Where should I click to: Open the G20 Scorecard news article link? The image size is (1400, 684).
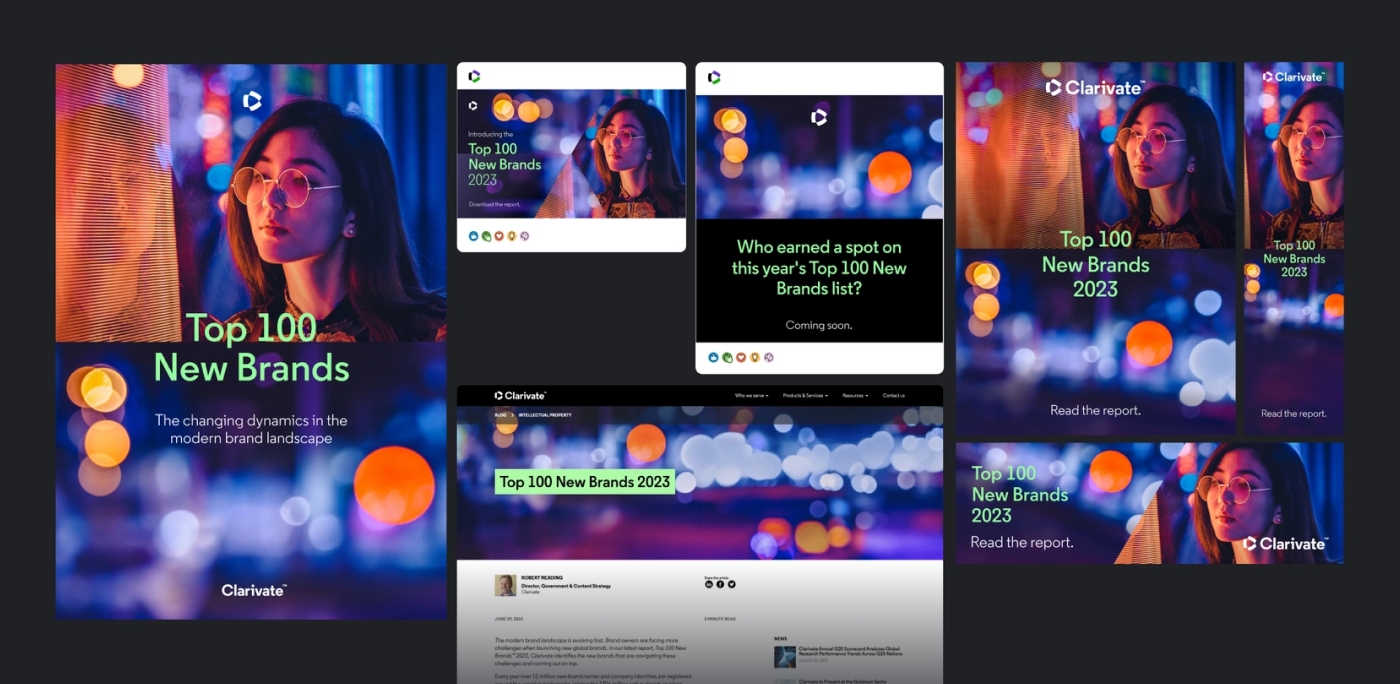point(850,653)
